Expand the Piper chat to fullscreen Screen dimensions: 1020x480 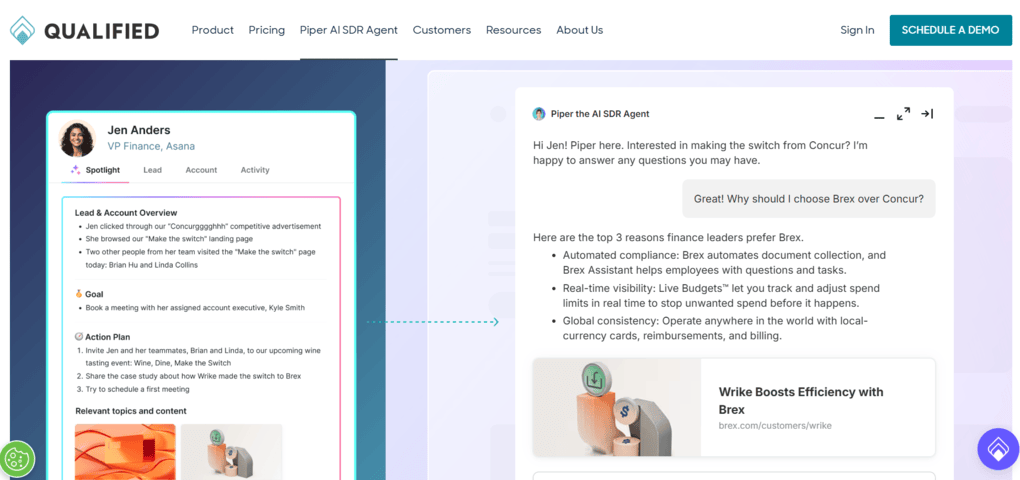coord(903,114)
